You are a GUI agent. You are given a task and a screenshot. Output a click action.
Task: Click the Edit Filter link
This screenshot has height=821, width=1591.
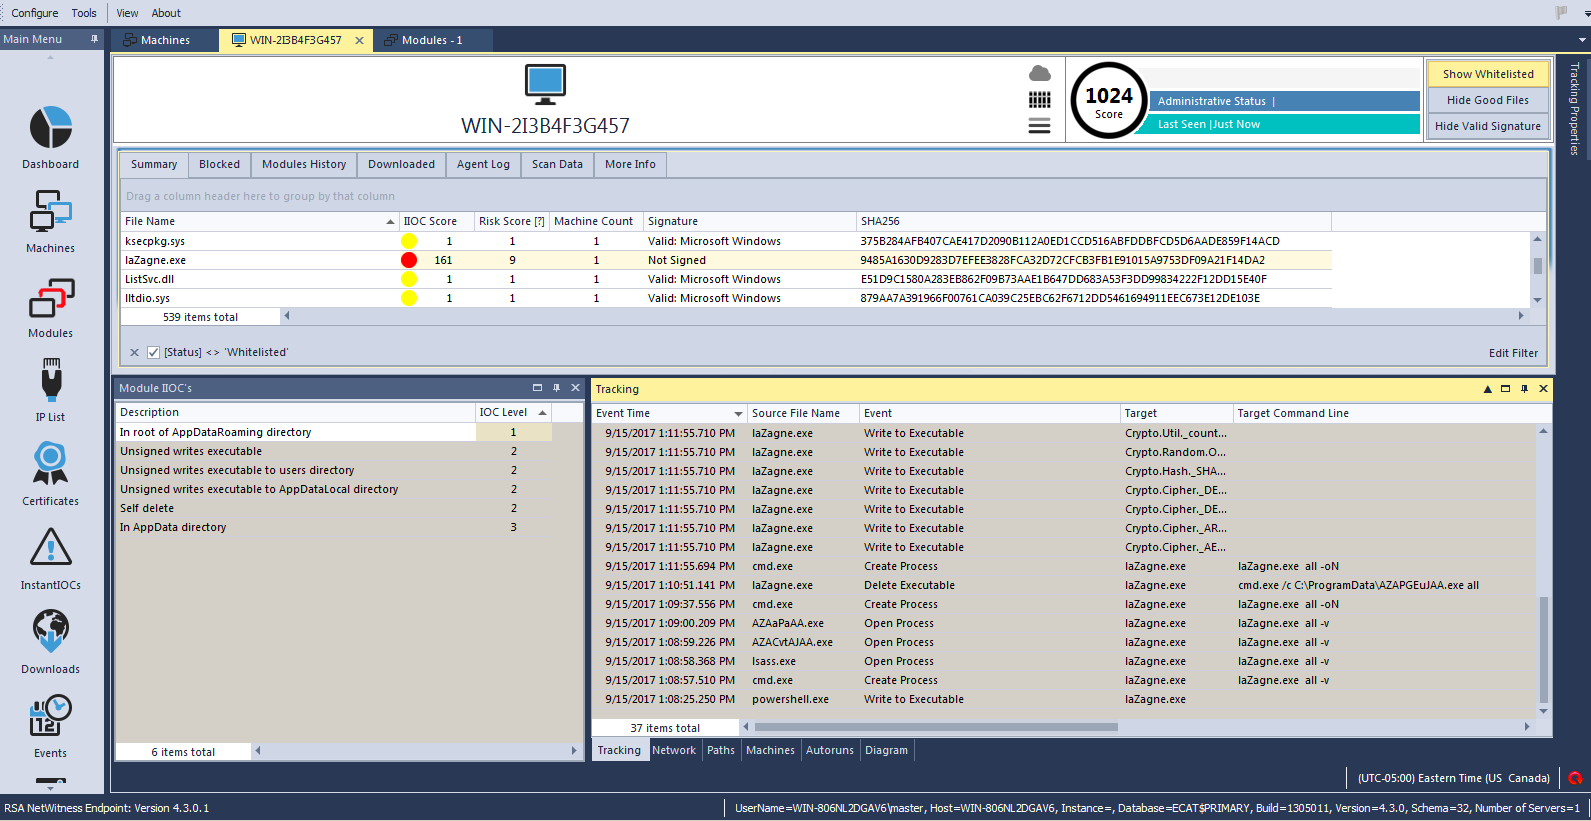pos(1512,353)
